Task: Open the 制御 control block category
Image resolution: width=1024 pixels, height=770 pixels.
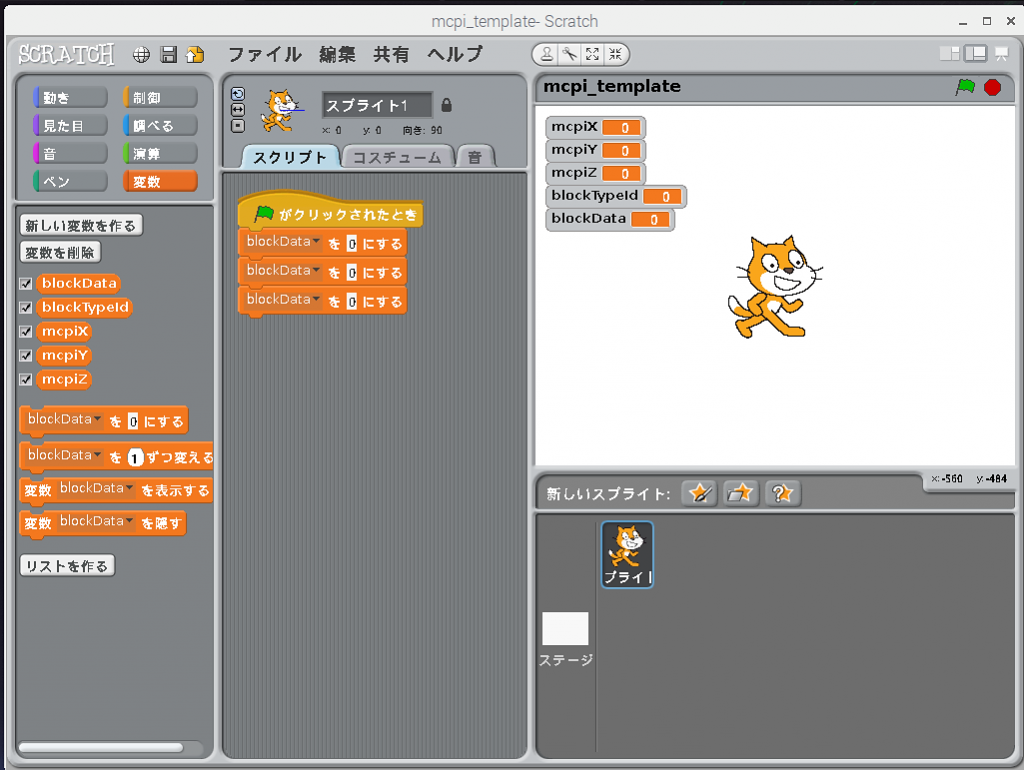Action: [x=160, y=98]
